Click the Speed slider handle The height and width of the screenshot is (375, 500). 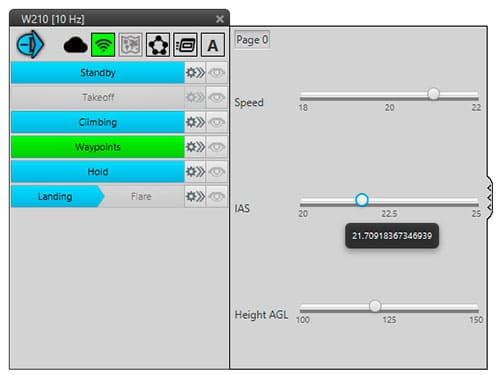tap(433, 94)
